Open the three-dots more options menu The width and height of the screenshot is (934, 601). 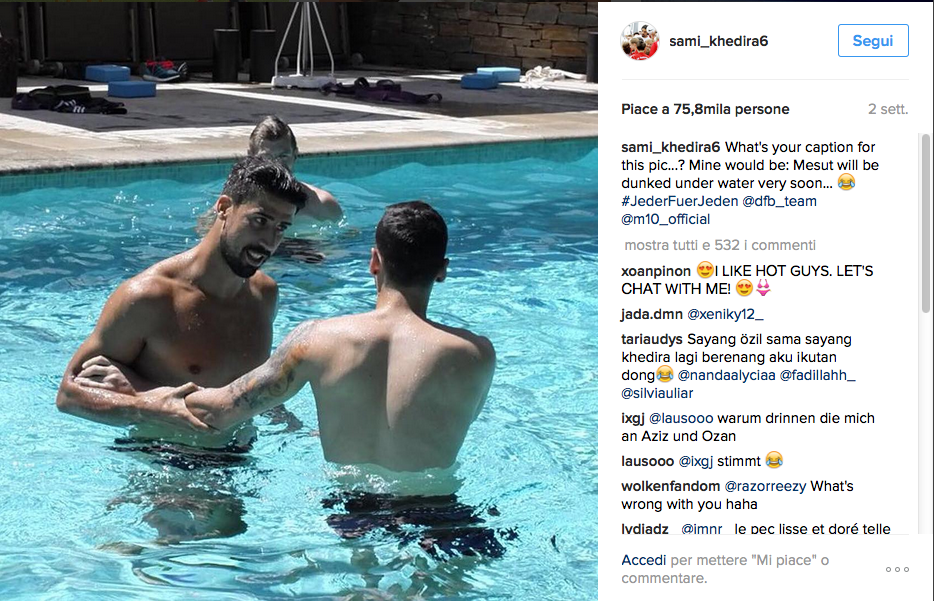[x=897, y=569]
